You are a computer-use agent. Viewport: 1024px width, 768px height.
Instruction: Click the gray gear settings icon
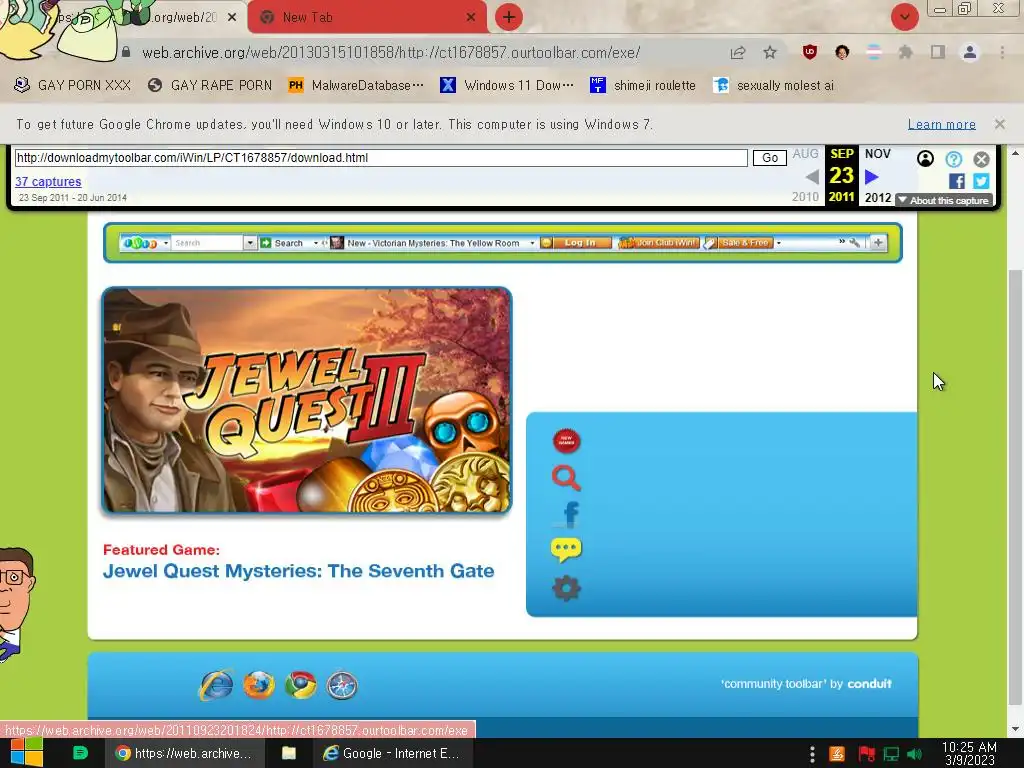pyautogui.click(x=566, y=588)
